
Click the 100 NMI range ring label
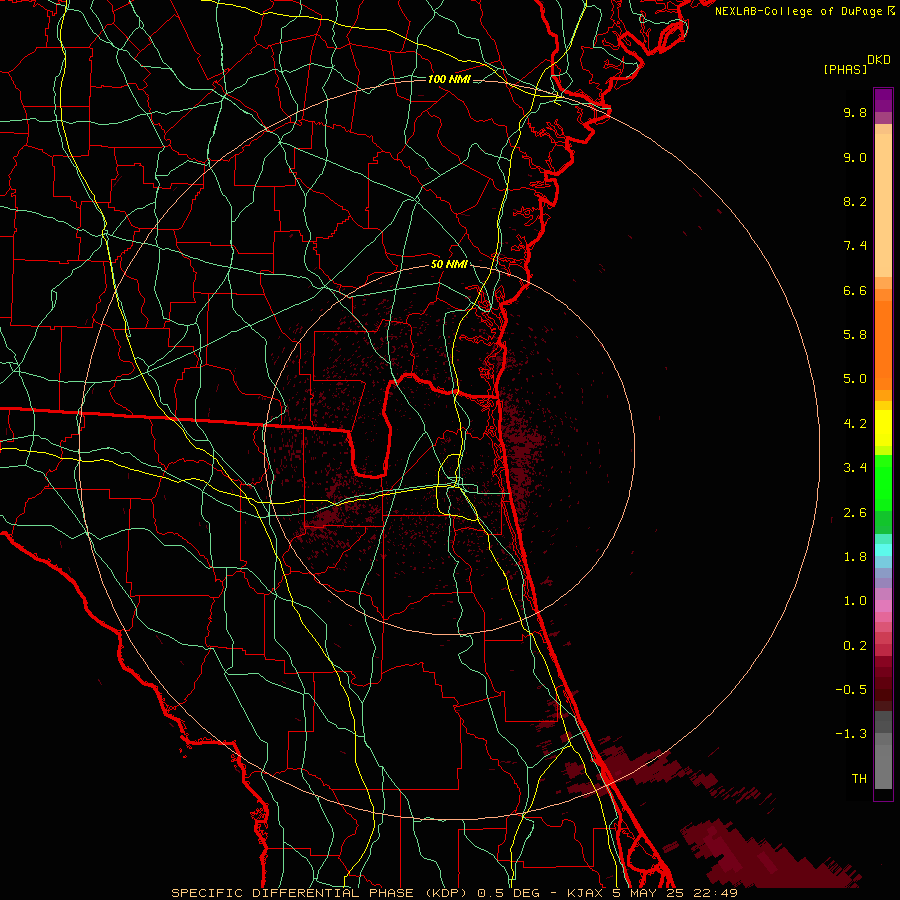click(449, 79)
